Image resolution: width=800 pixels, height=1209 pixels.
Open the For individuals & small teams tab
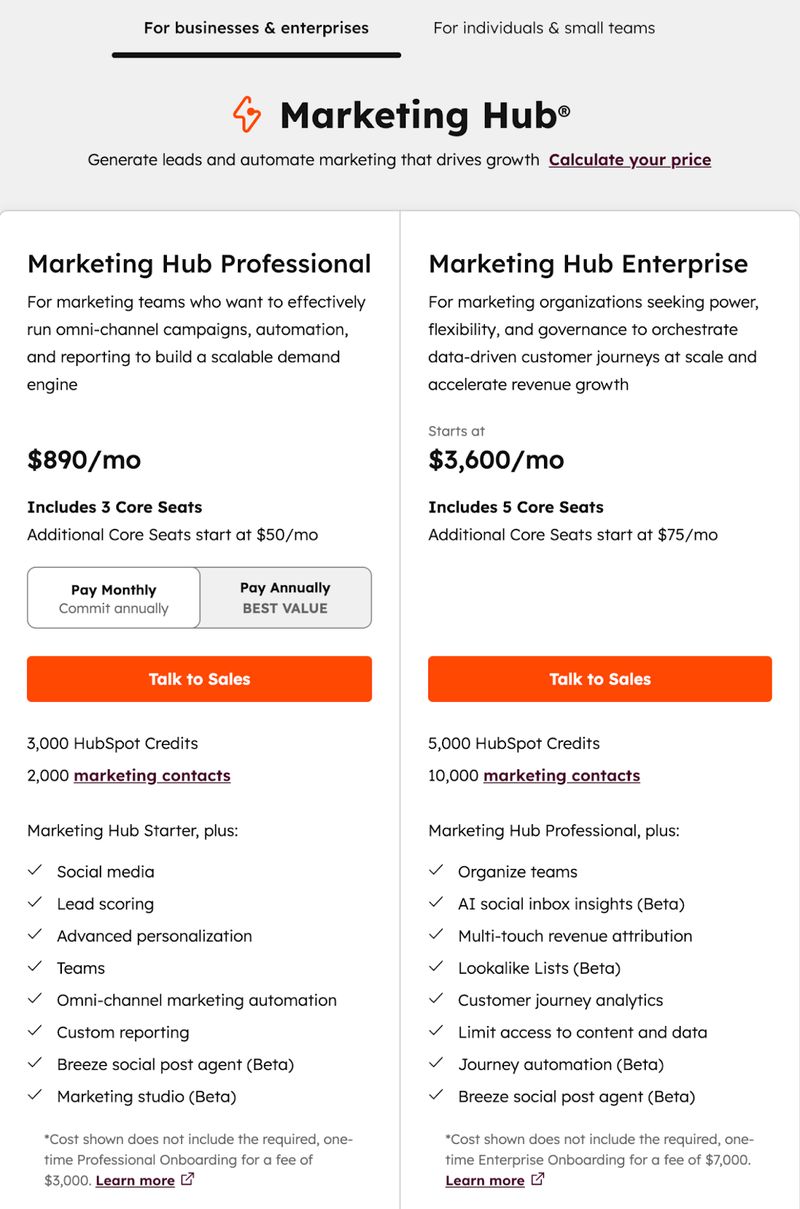544,28
